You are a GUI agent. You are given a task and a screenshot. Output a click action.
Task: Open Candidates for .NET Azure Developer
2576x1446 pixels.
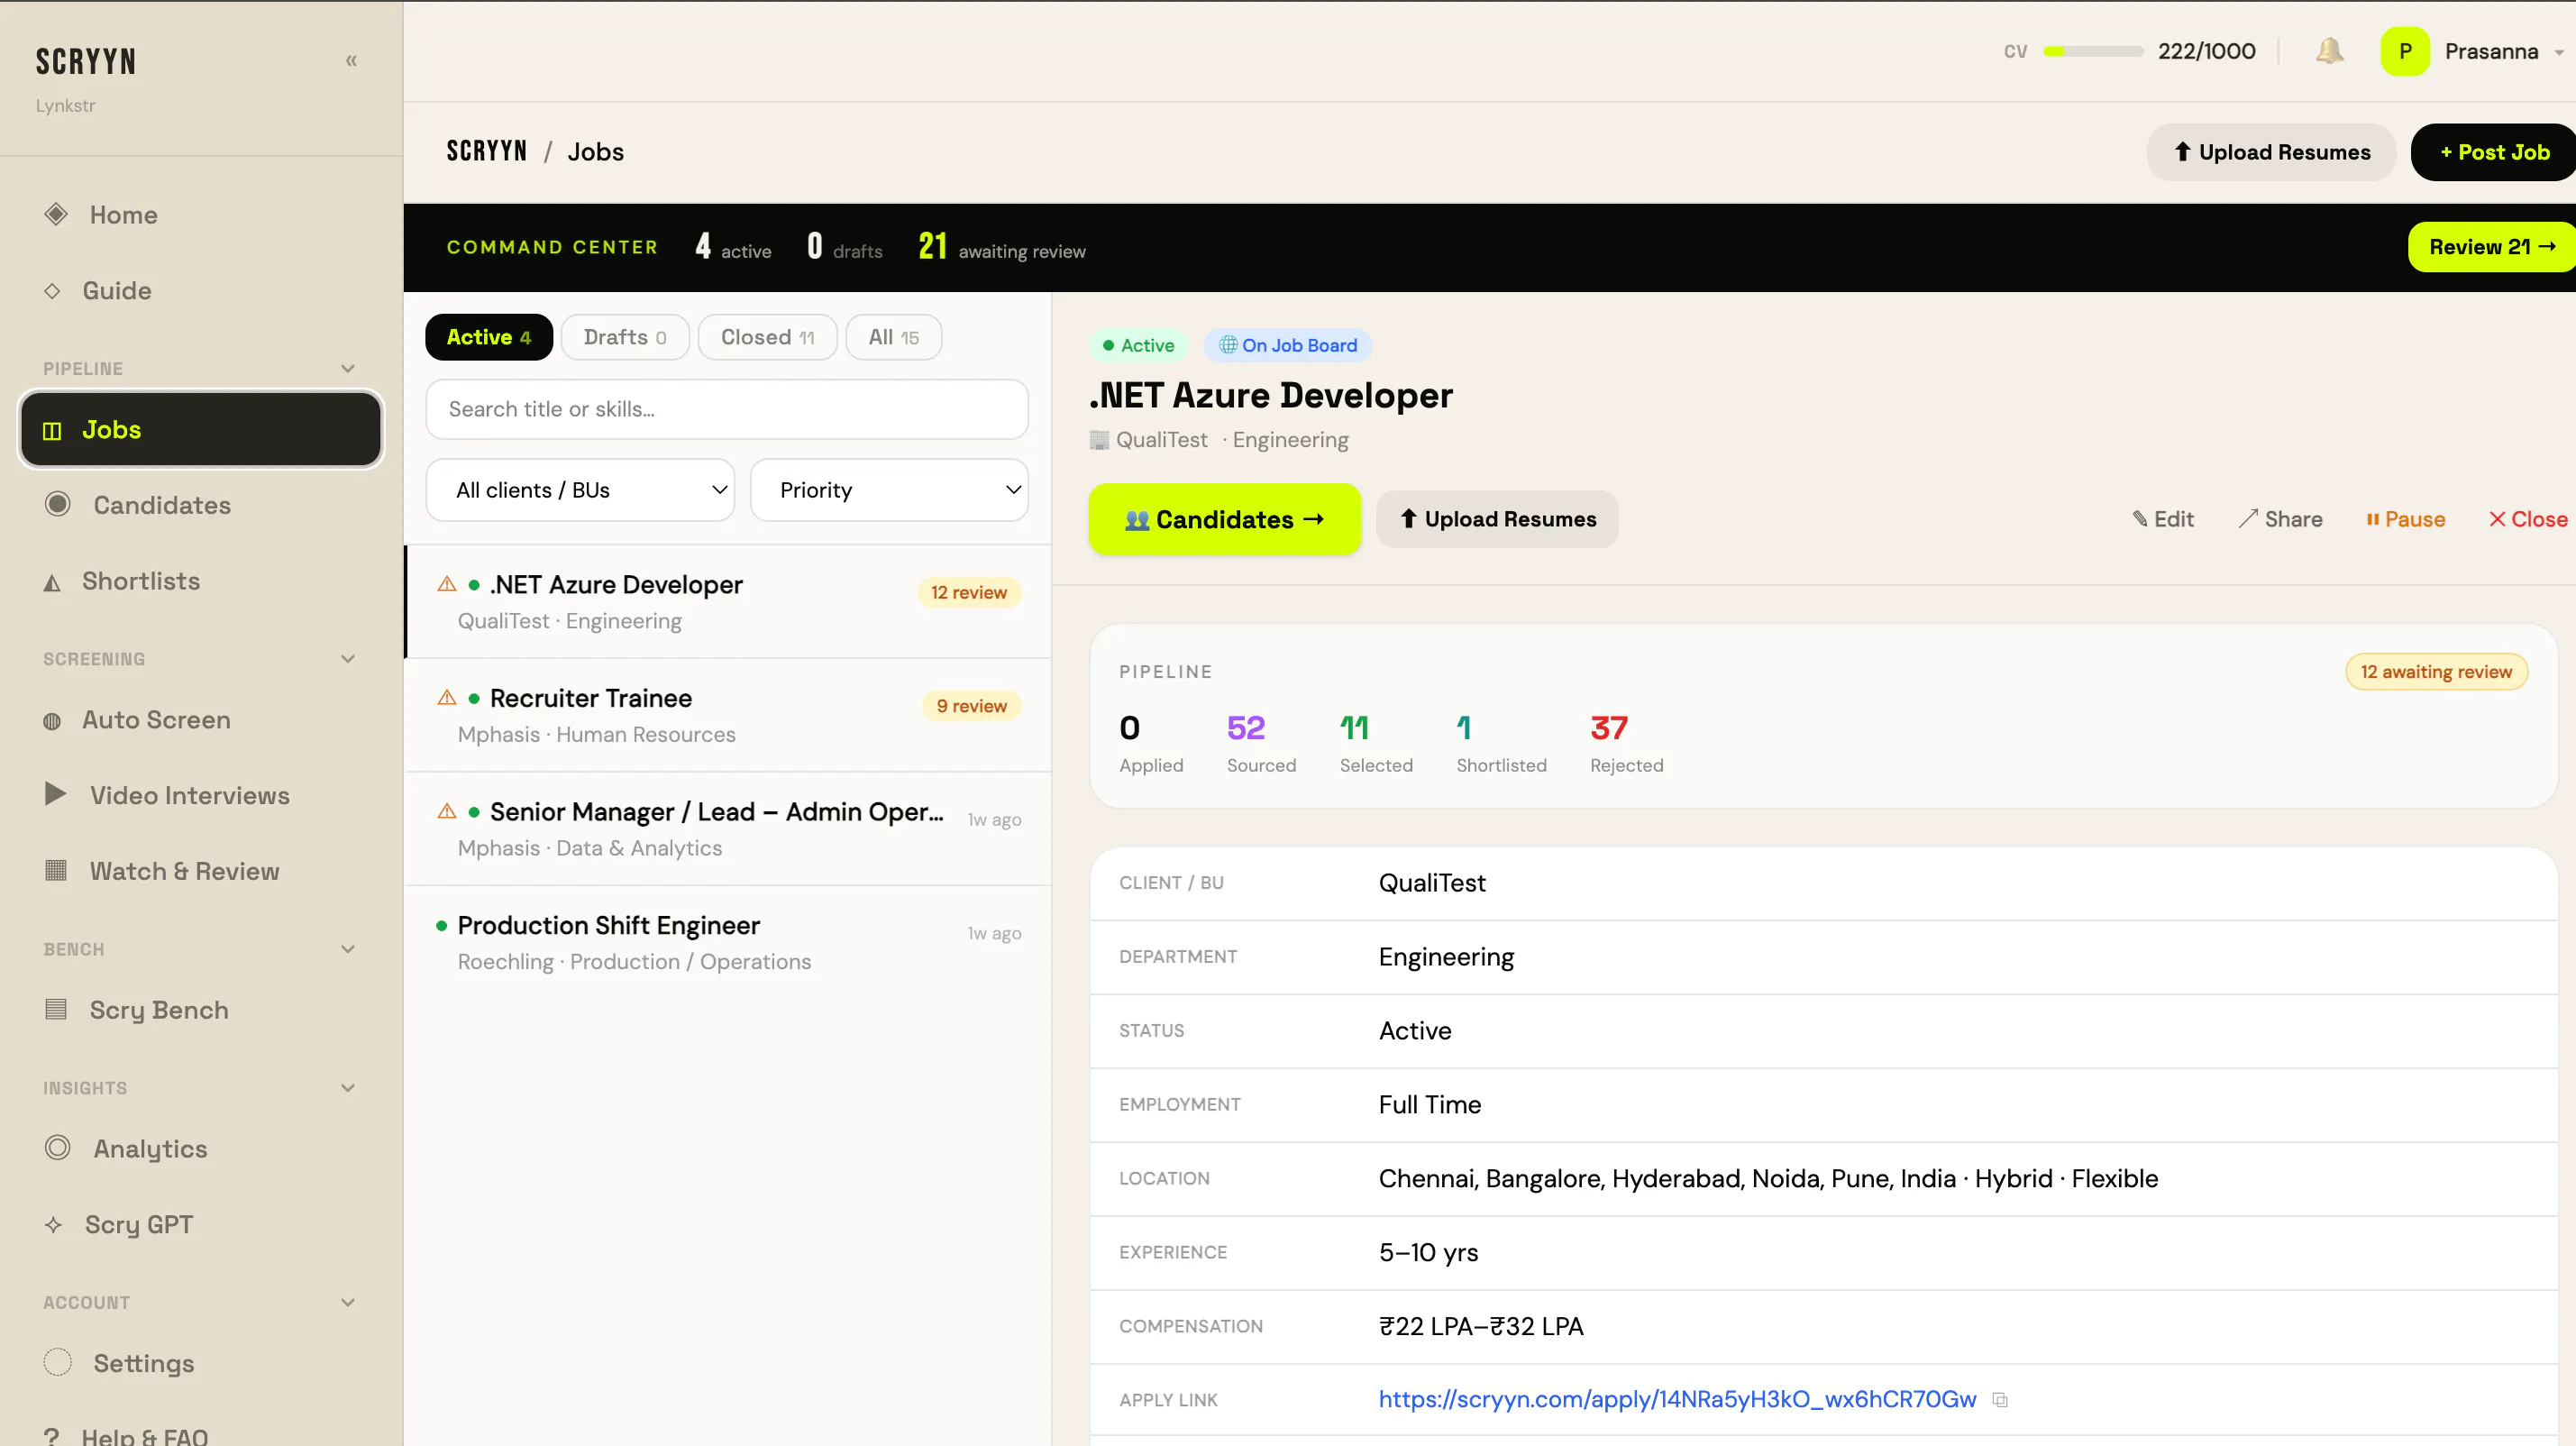click(x=1224, y=519)
